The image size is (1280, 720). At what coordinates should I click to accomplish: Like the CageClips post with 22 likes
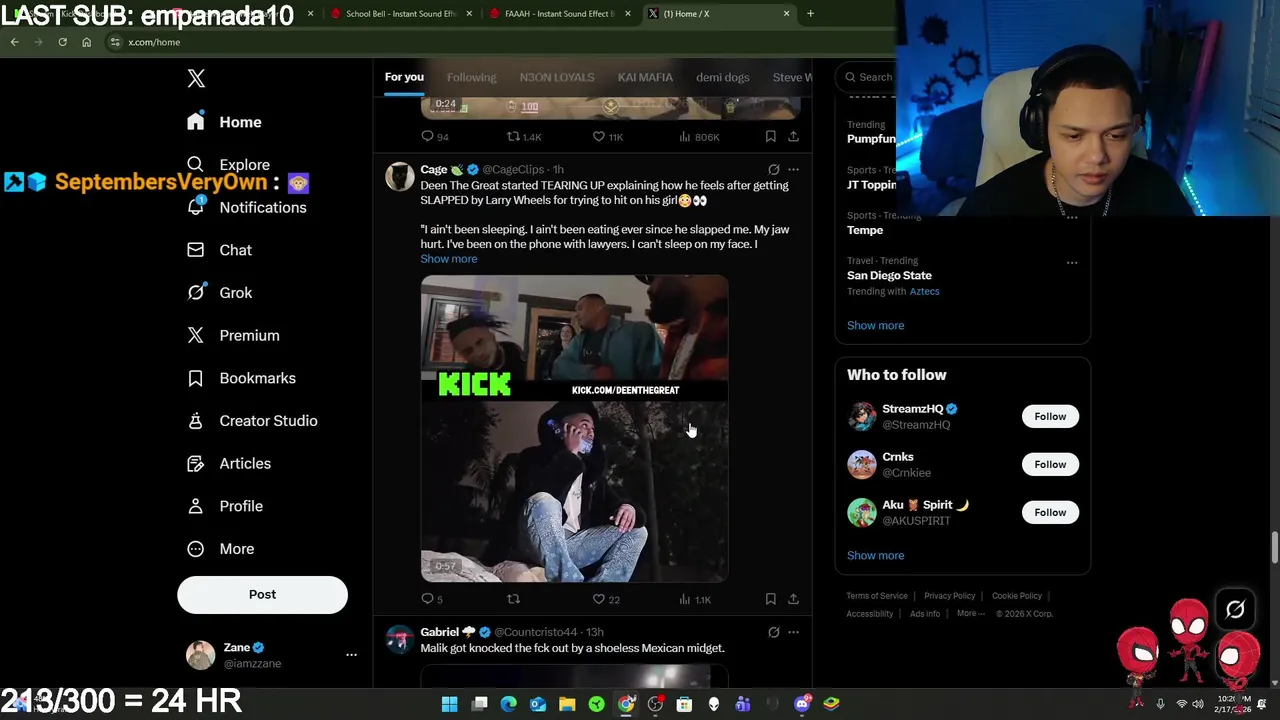(599, 599)
